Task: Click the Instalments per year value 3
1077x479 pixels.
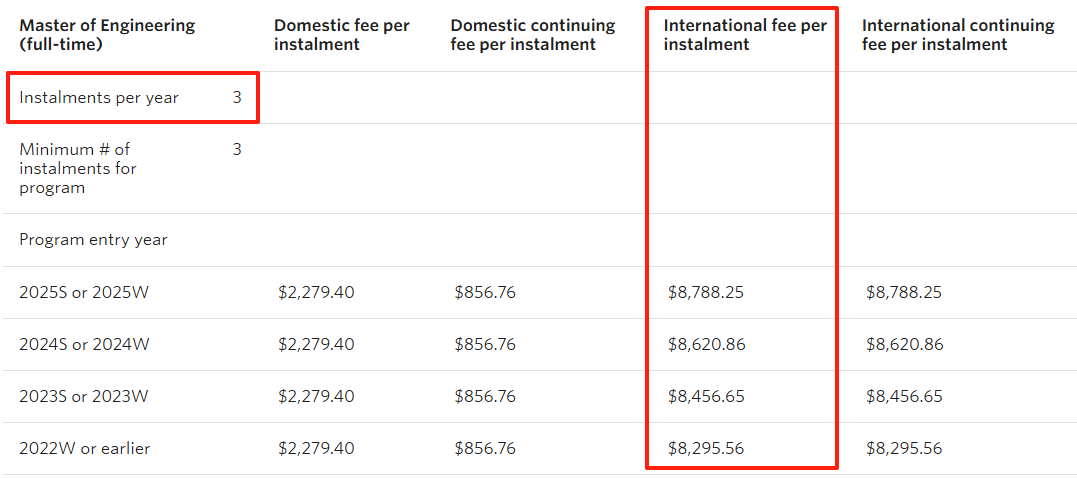Action: 237,98
